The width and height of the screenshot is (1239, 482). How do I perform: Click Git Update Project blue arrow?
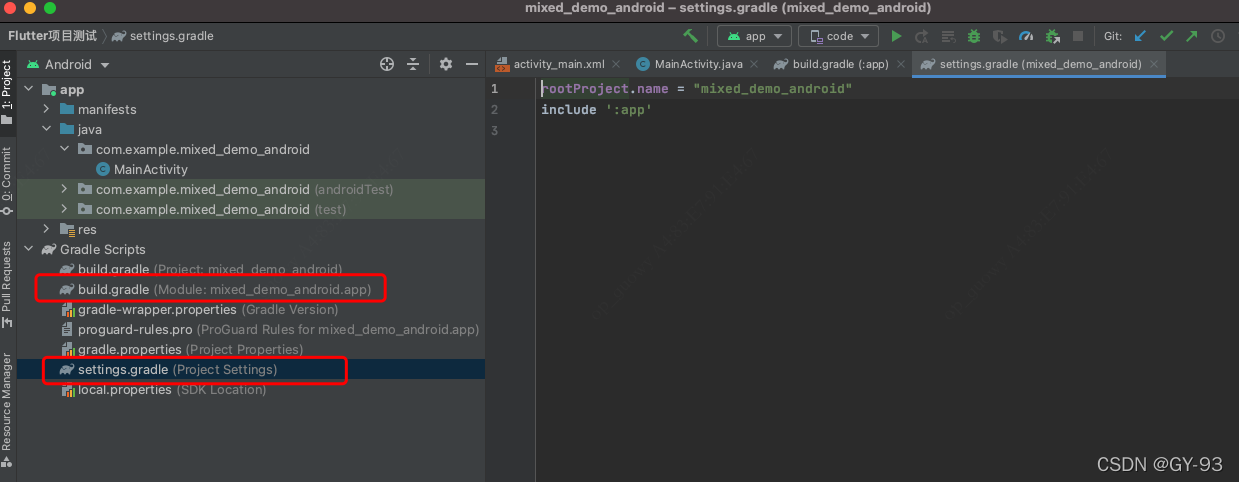point(1140,36)
